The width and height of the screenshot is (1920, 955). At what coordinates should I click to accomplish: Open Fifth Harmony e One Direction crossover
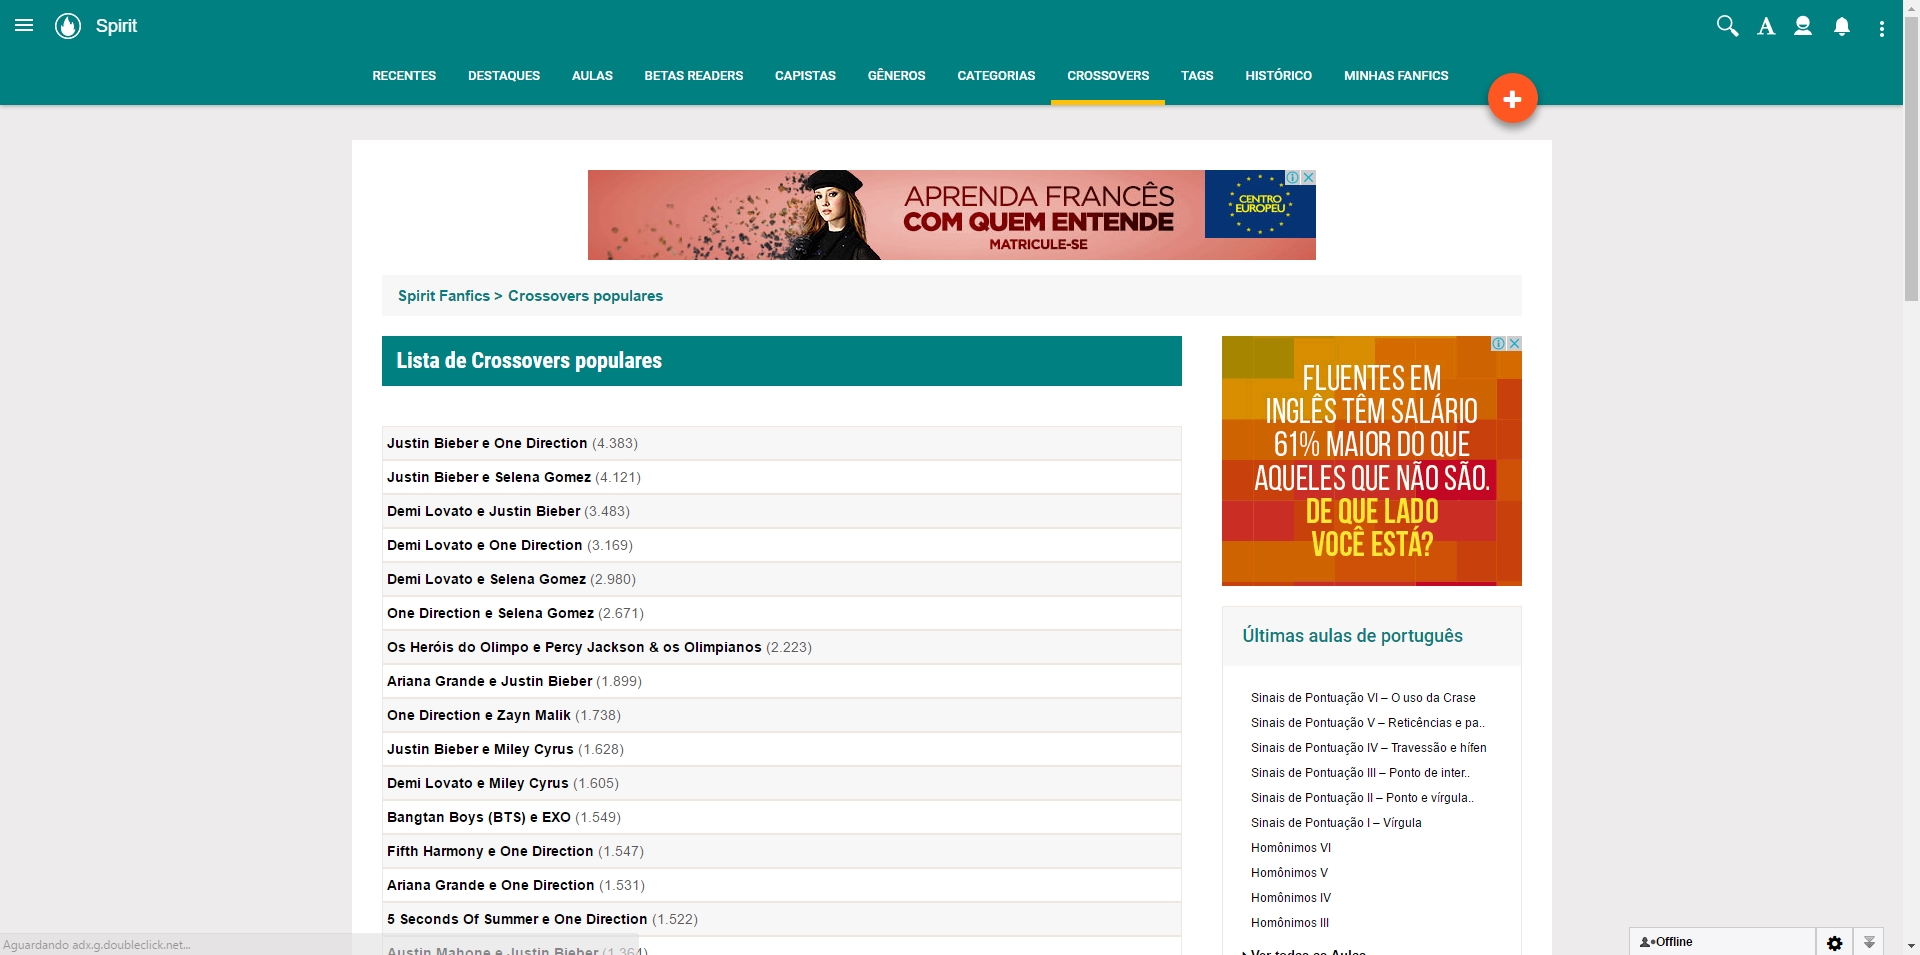coord(490,851)
